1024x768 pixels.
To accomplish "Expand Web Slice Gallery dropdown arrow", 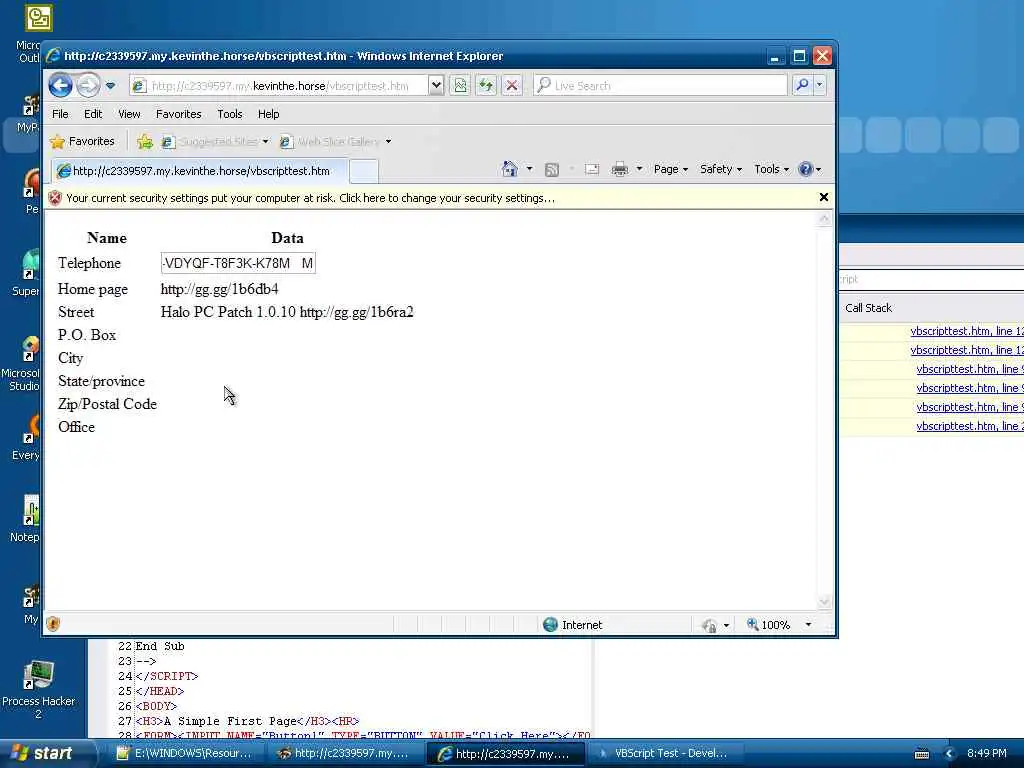I will (388, 141).
